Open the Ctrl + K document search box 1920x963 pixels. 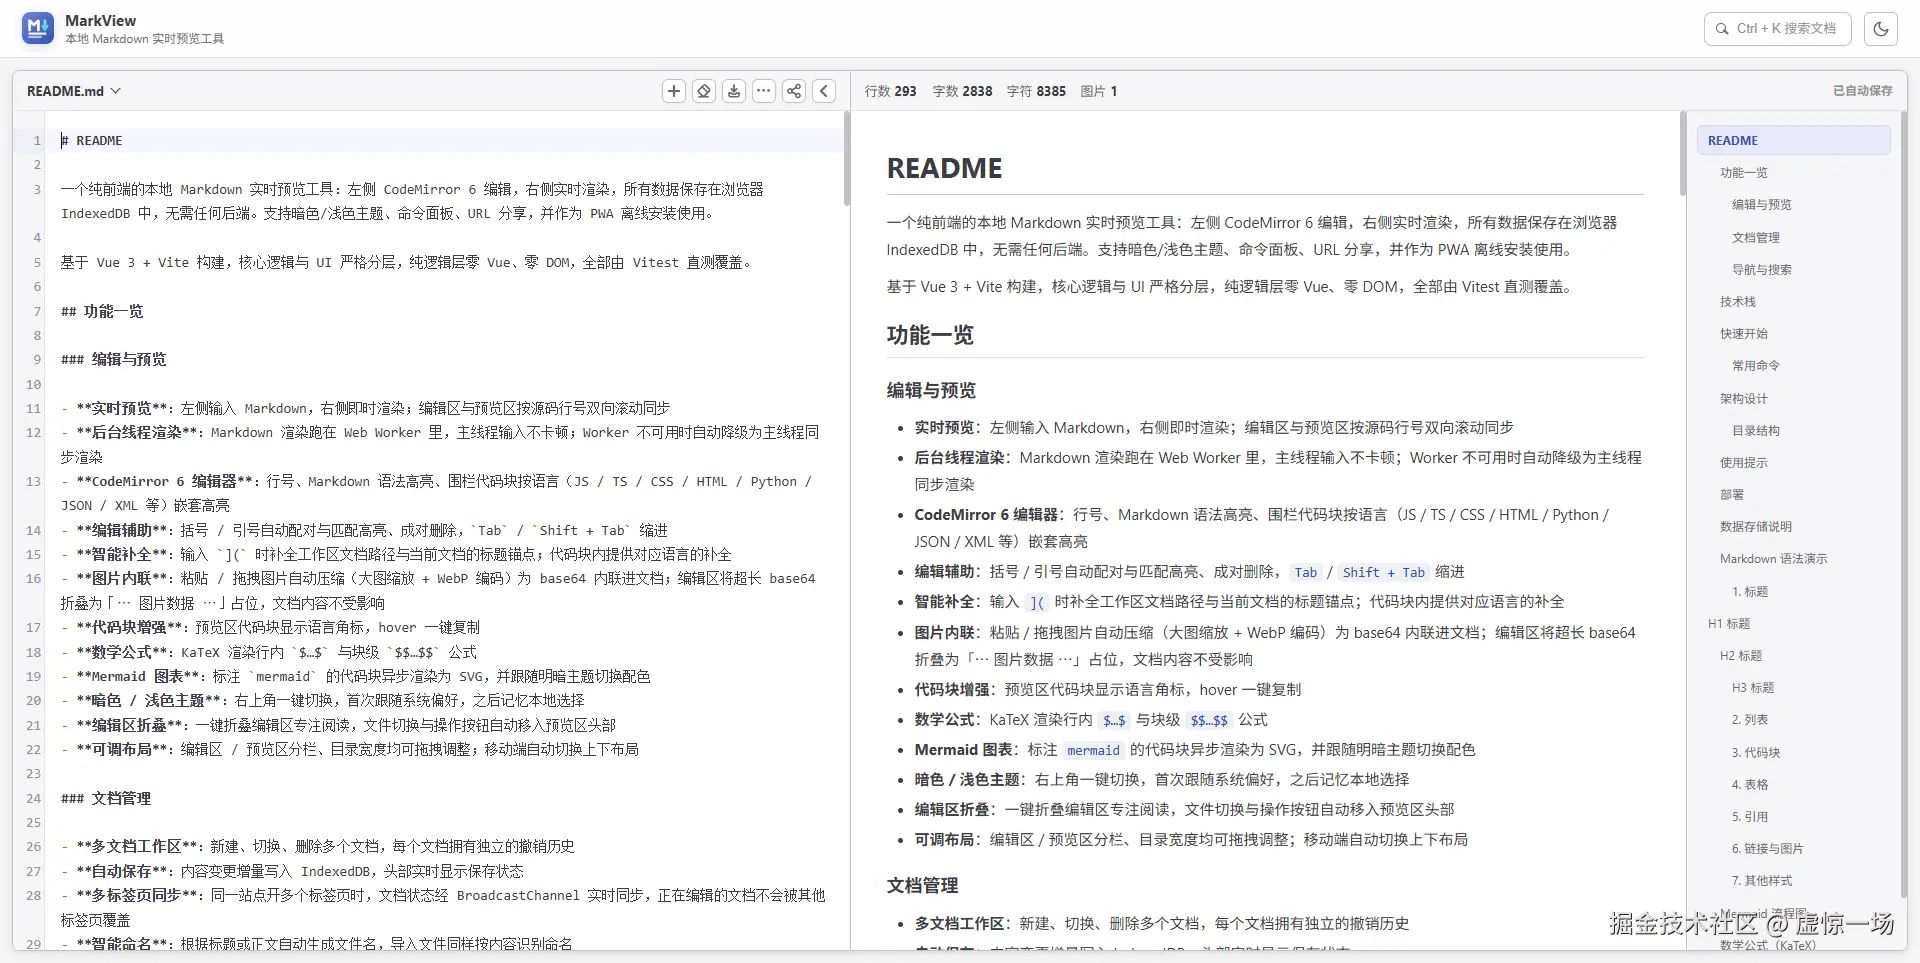point(1777,28)
